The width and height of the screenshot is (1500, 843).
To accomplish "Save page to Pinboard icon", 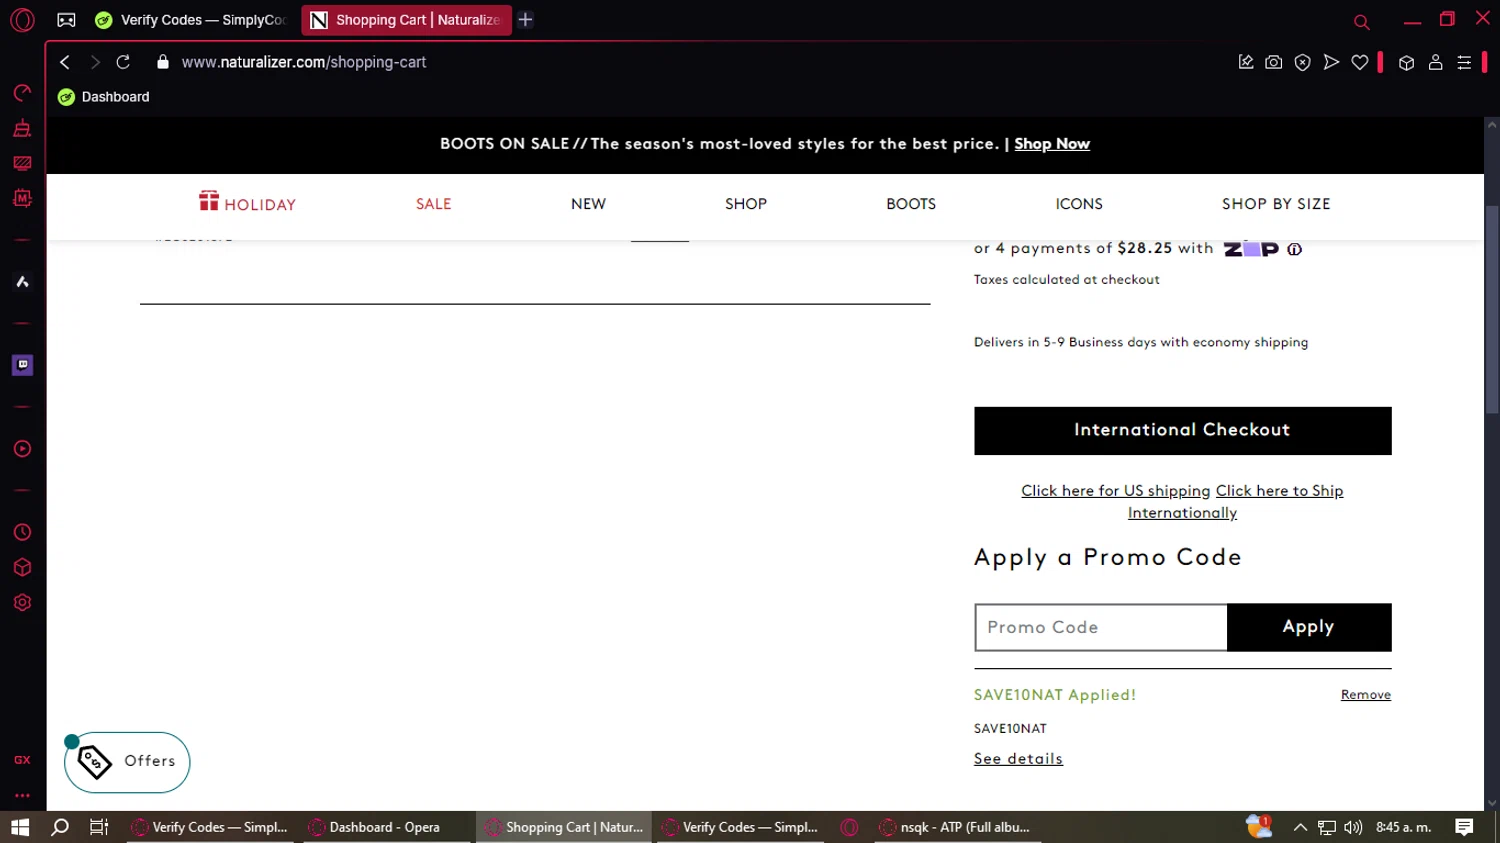I will click(1246, 62).
